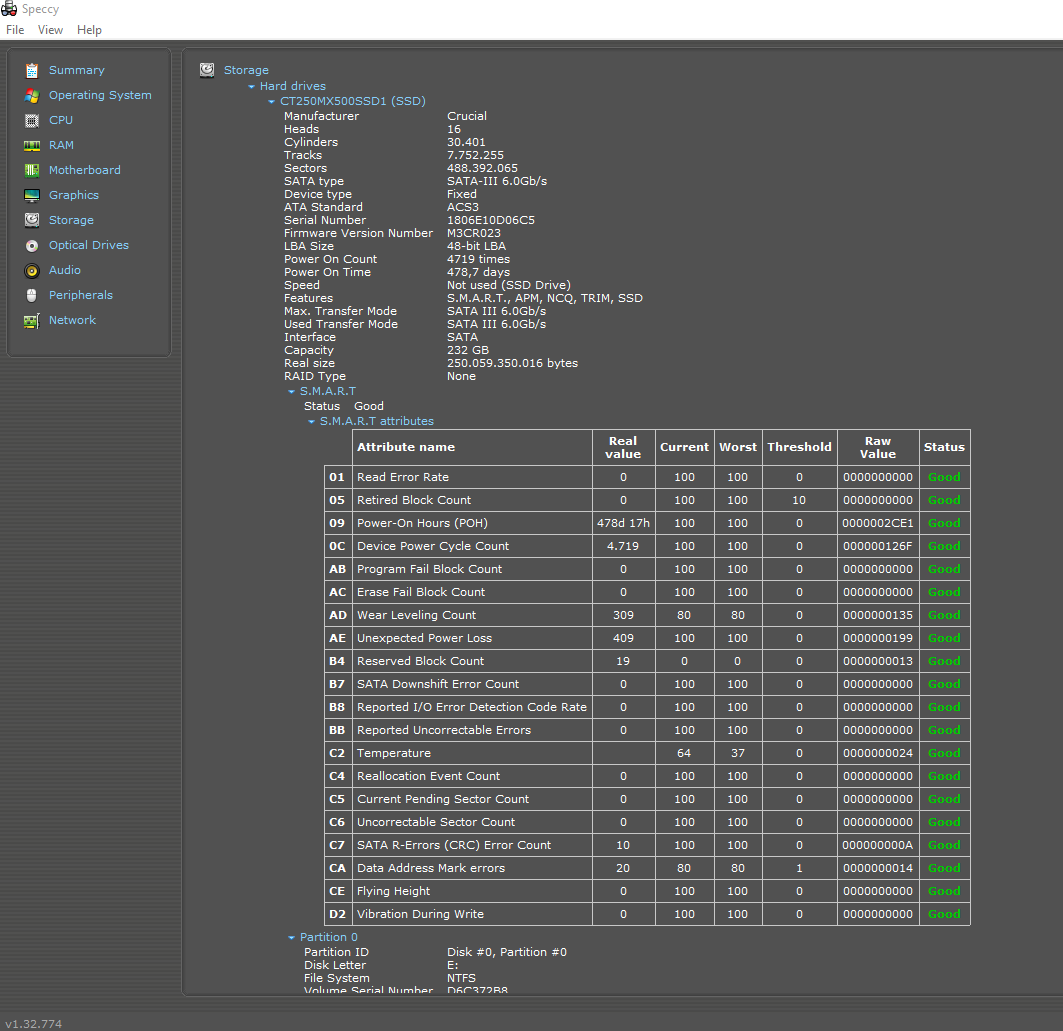Click the Graphics monitor icon

pyautogui.click(x=32, y=195)
